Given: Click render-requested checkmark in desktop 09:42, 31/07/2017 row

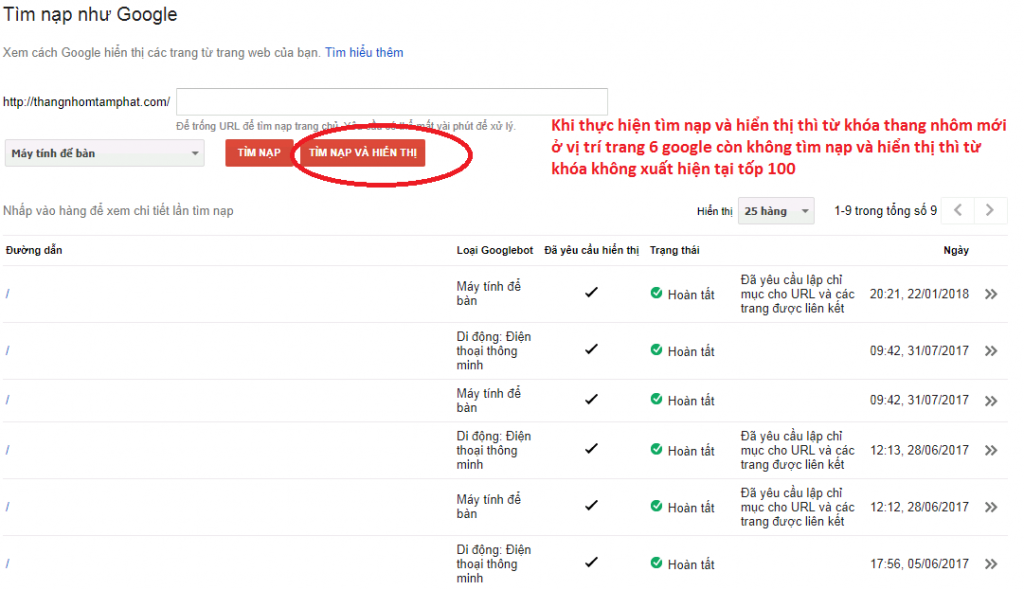Looking at the screenshot, I should pos(591,399).
